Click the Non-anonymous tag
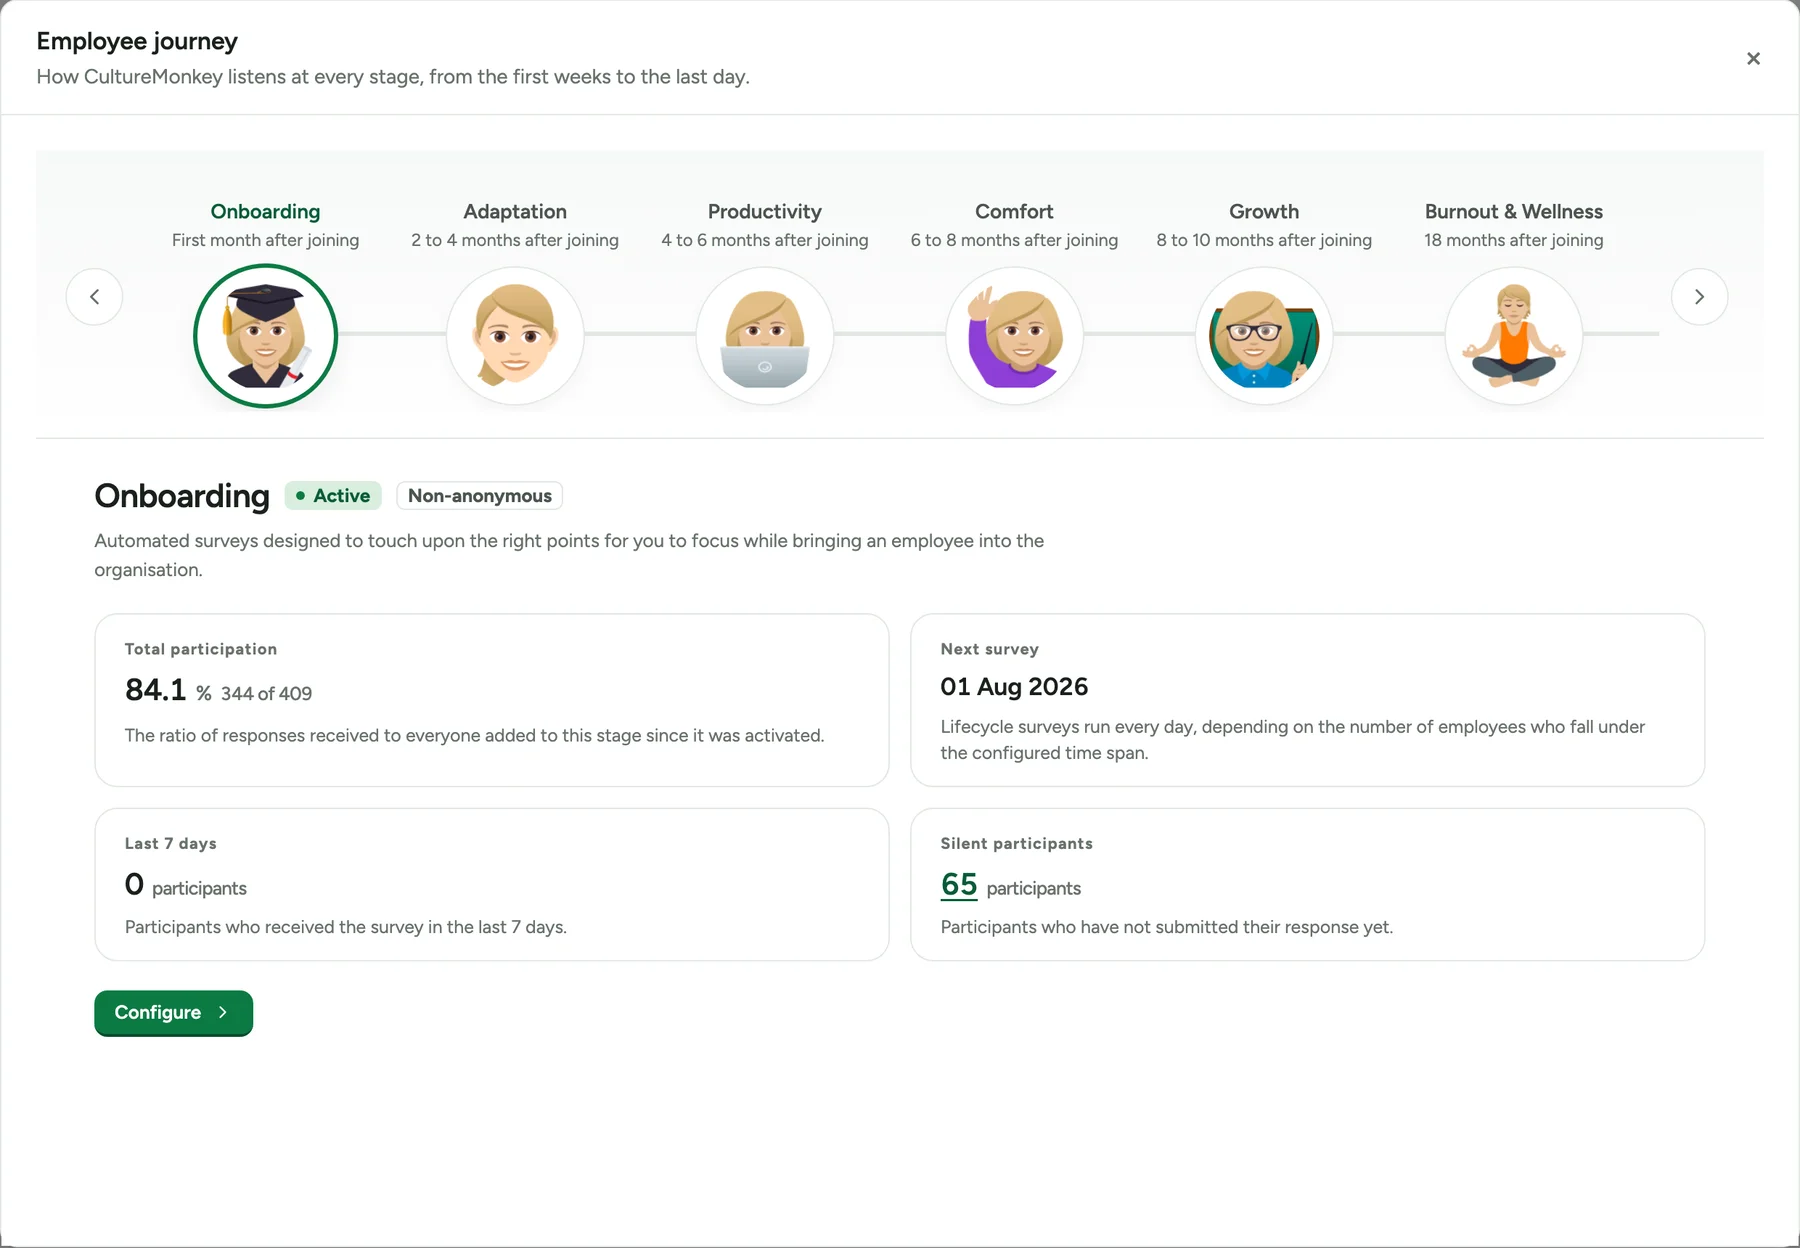The image size is (1800, 1248). (480, 496)
